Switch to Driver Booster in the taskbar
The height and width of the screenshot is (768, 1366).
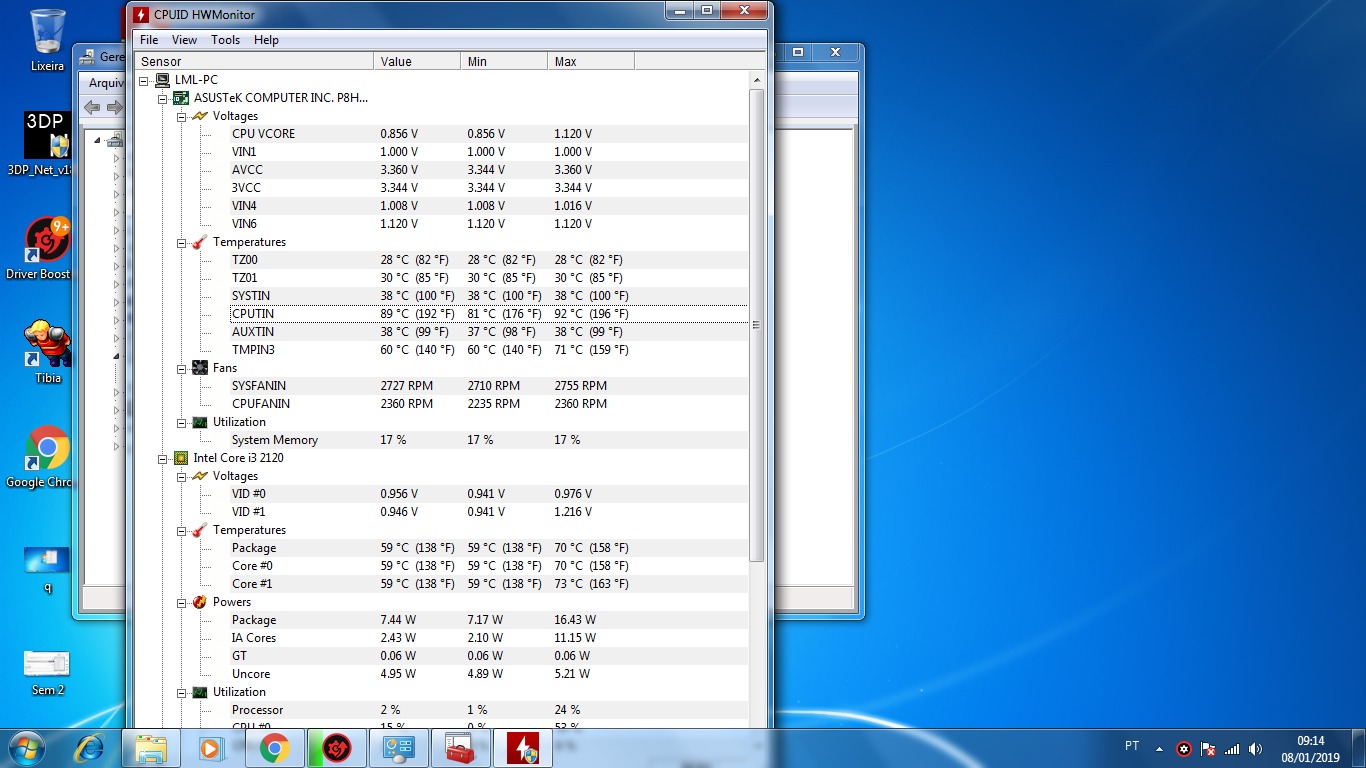pyautogui.click(x=336, y=748)
